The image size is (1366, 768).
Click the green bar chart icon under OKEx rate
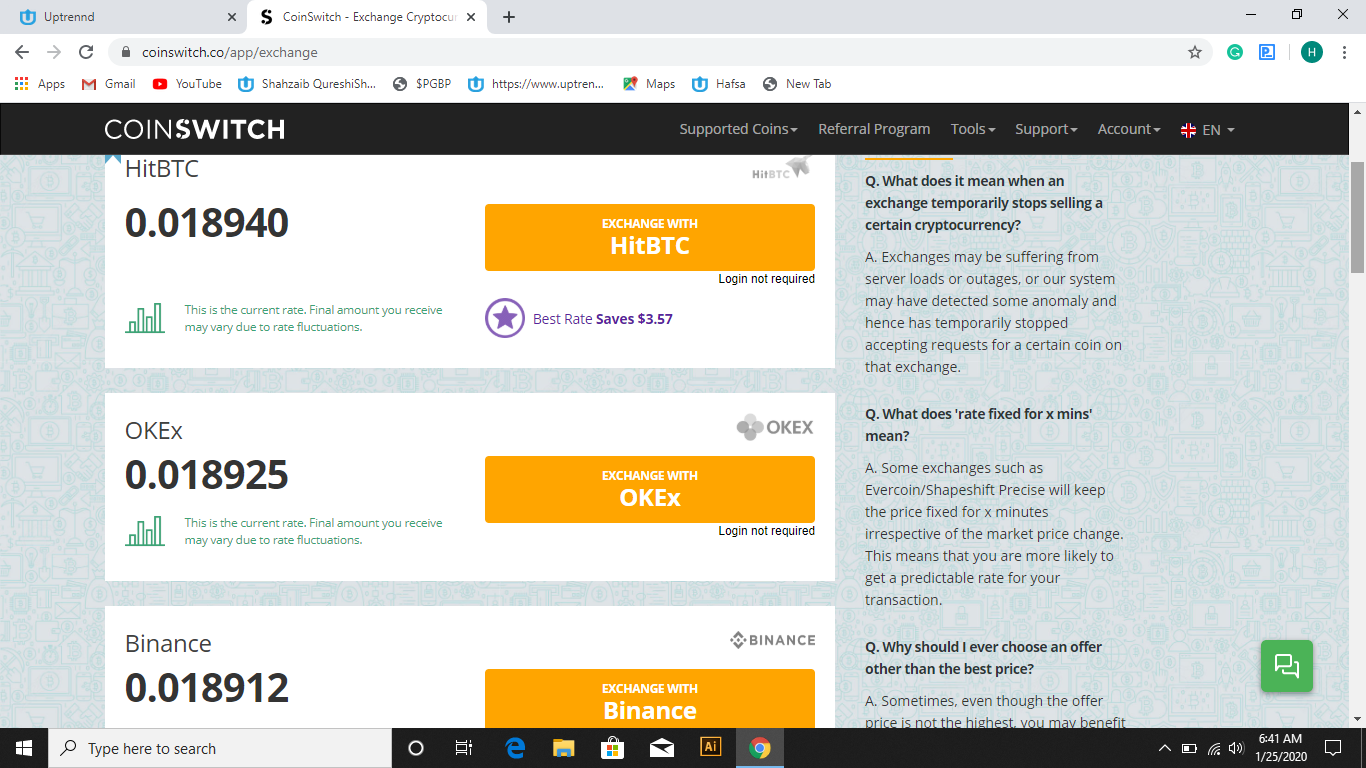pyautogui.click(x=145, y=531)
